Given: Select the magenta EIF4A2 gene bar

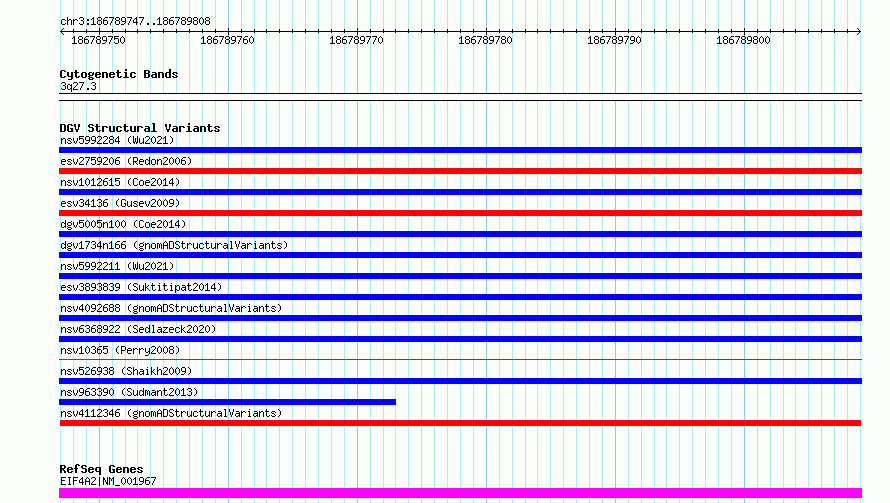Looking at the screenshot, I should (x=460, y=493).
